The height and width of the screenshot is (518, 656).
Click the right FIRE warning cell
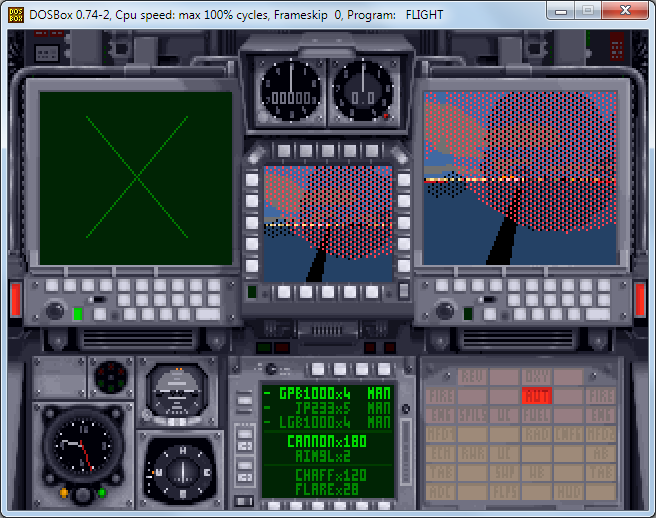601,396
